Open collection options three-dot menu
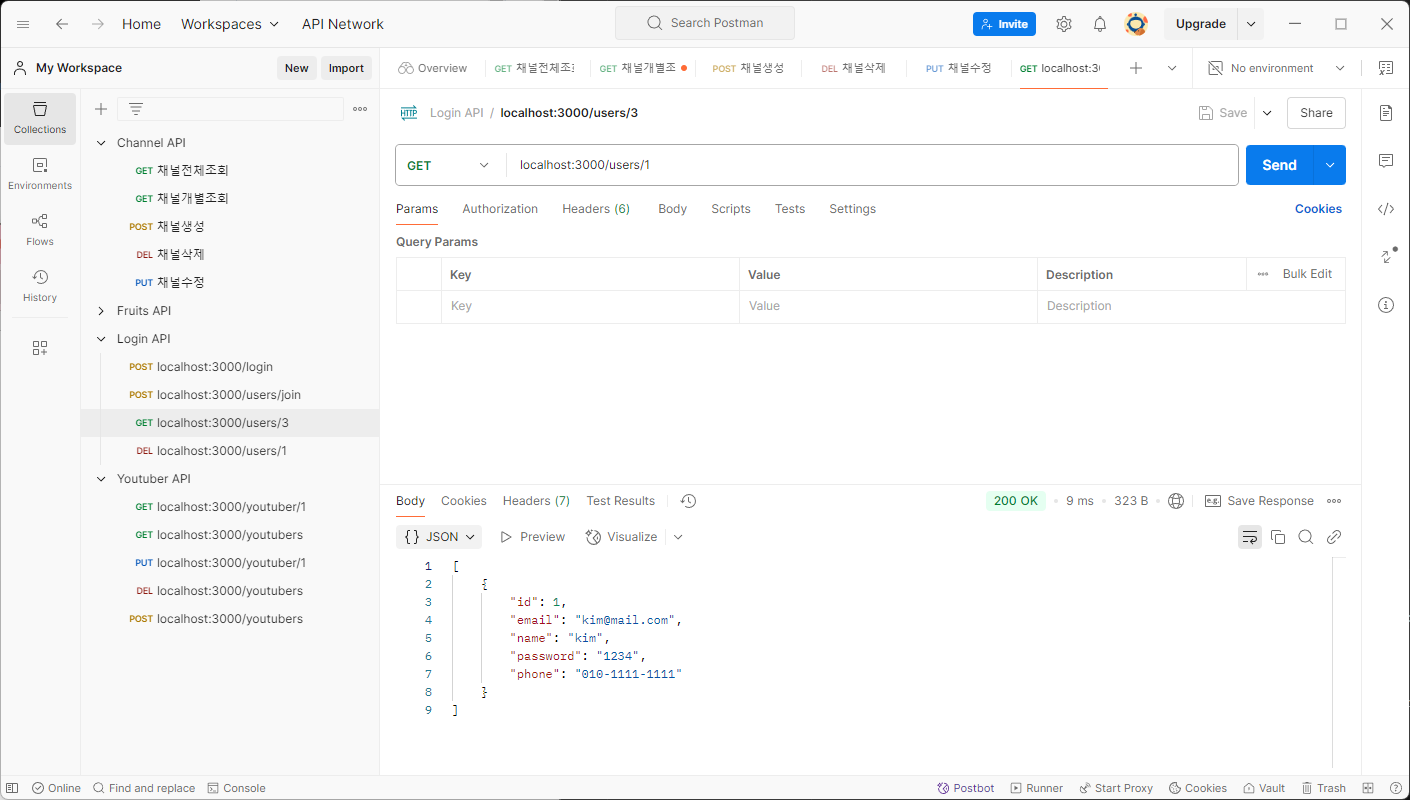The height and width of the screenshot is (800, 1410). coord(360,109)
